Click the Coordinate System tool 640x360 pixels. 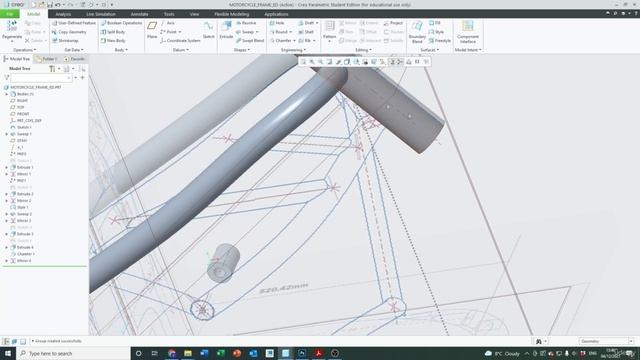[x=180, y=41]
